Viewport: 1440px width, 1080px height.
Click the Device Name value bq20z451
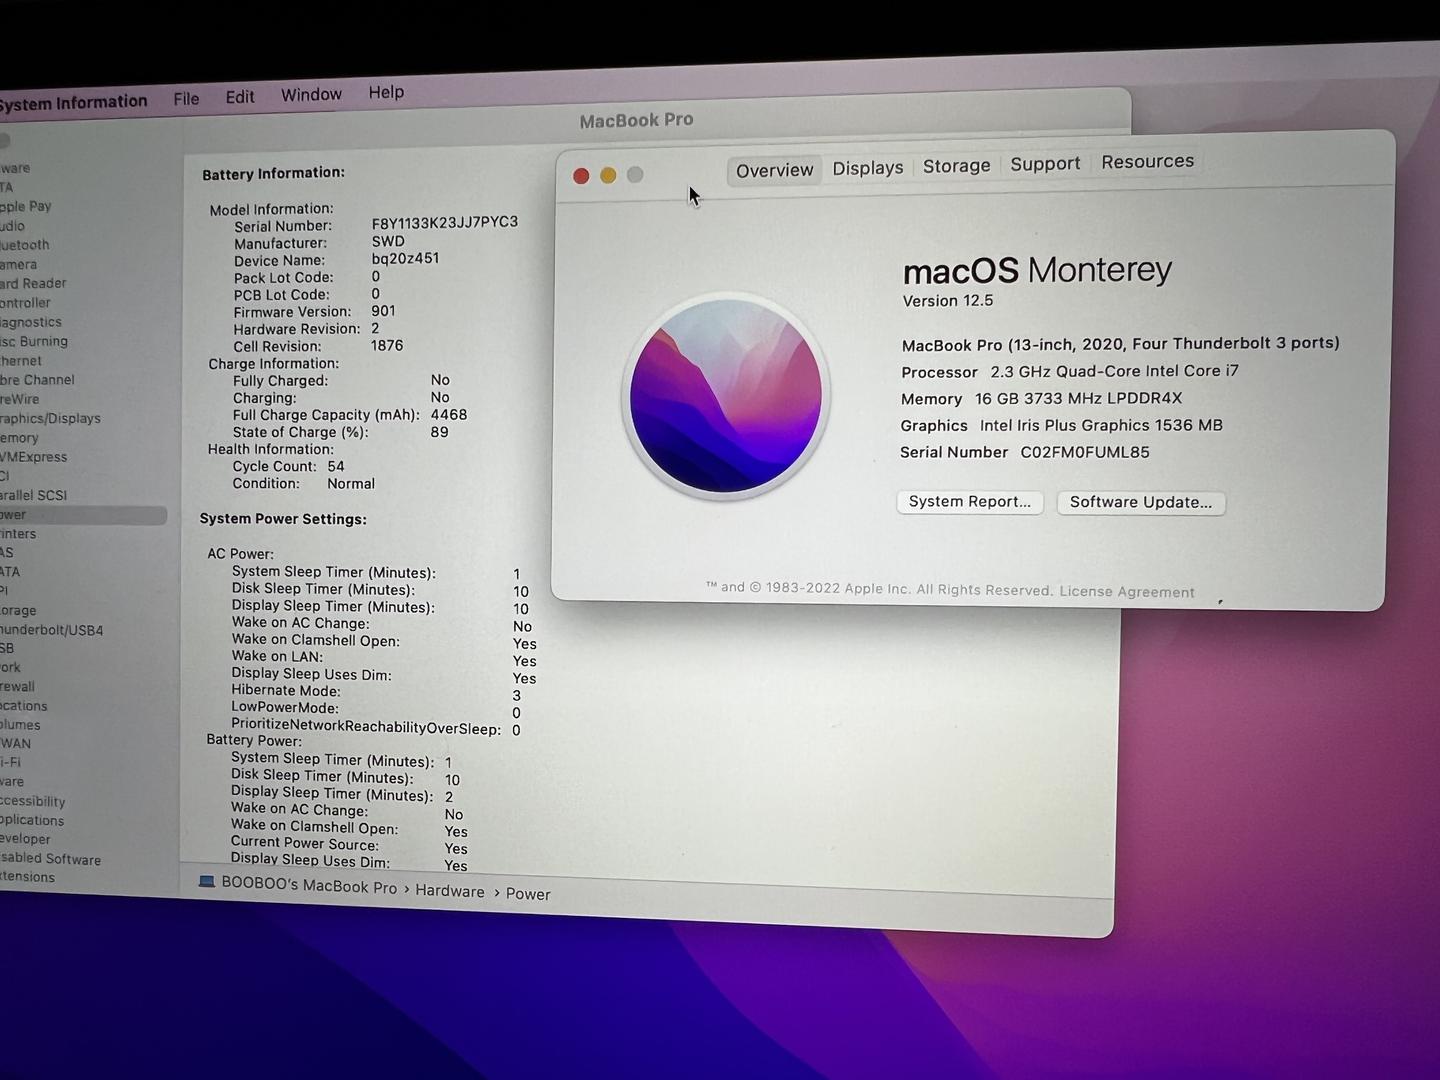point(405,259)
